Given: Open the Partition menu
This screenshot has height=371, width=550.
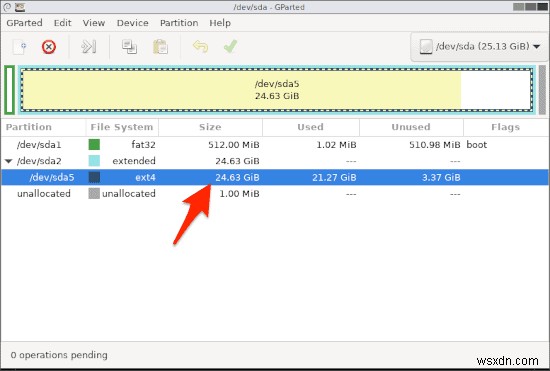Looking at the screenshot, I should click(179, 23).
